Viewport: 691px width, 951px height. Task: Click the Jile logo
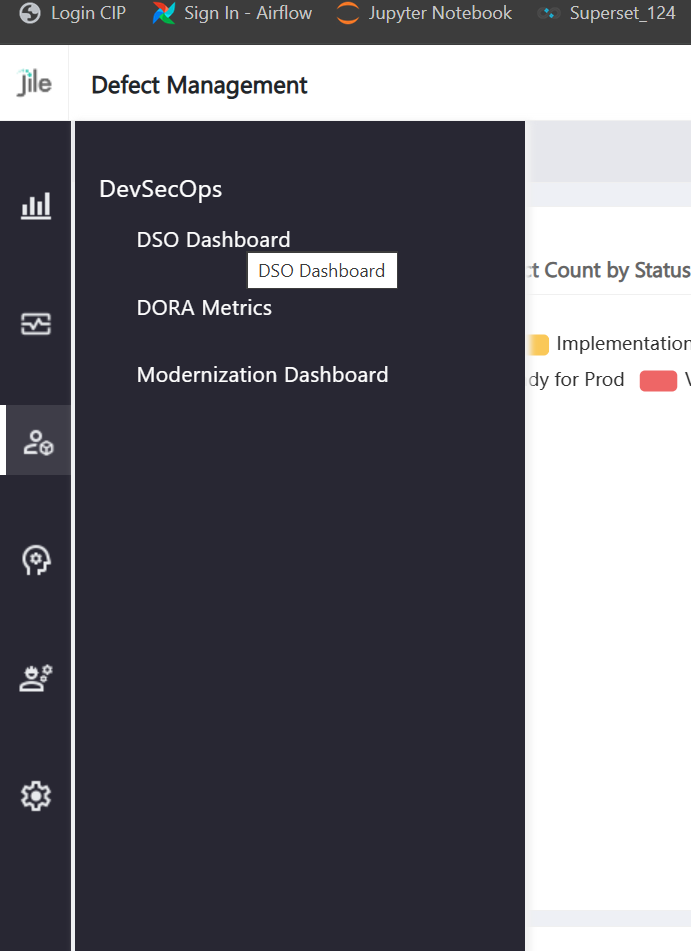point(34,85)
